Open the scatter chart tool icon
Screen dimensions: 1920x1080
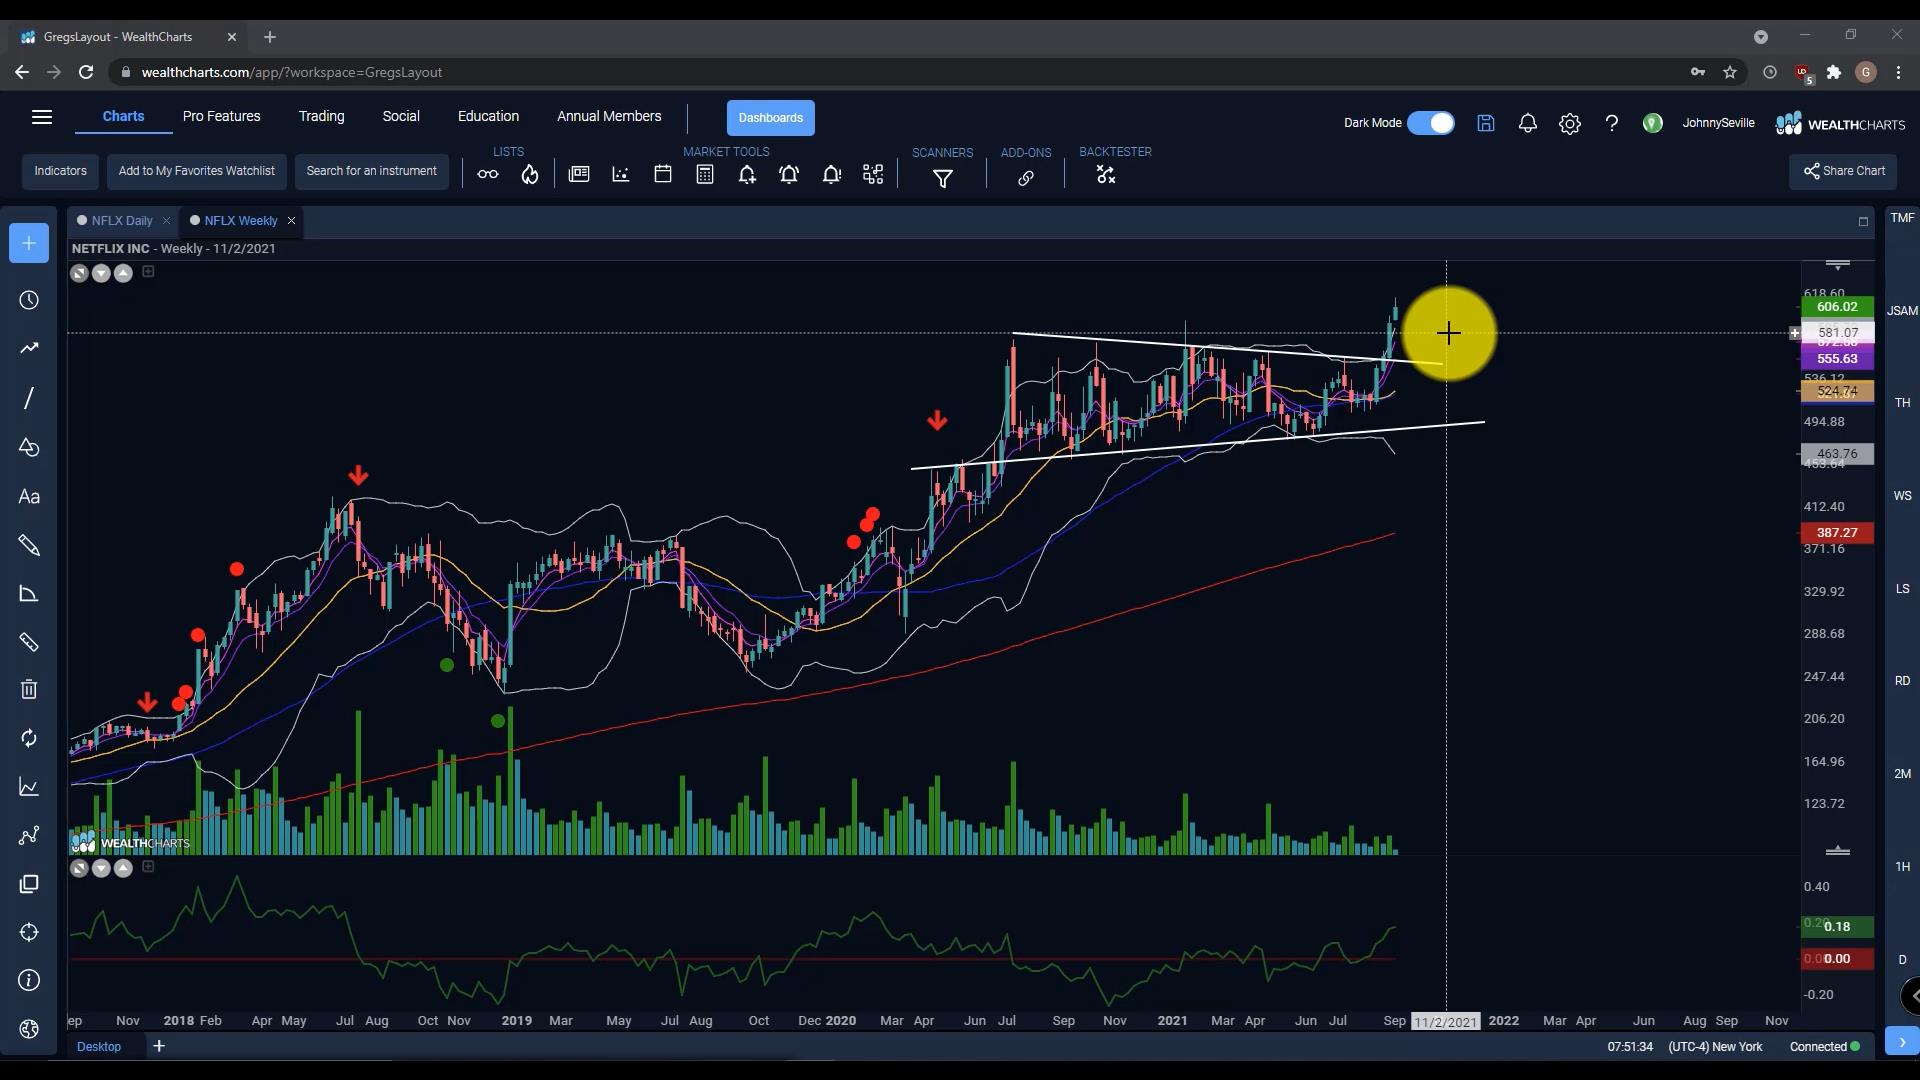click(621, 174)
